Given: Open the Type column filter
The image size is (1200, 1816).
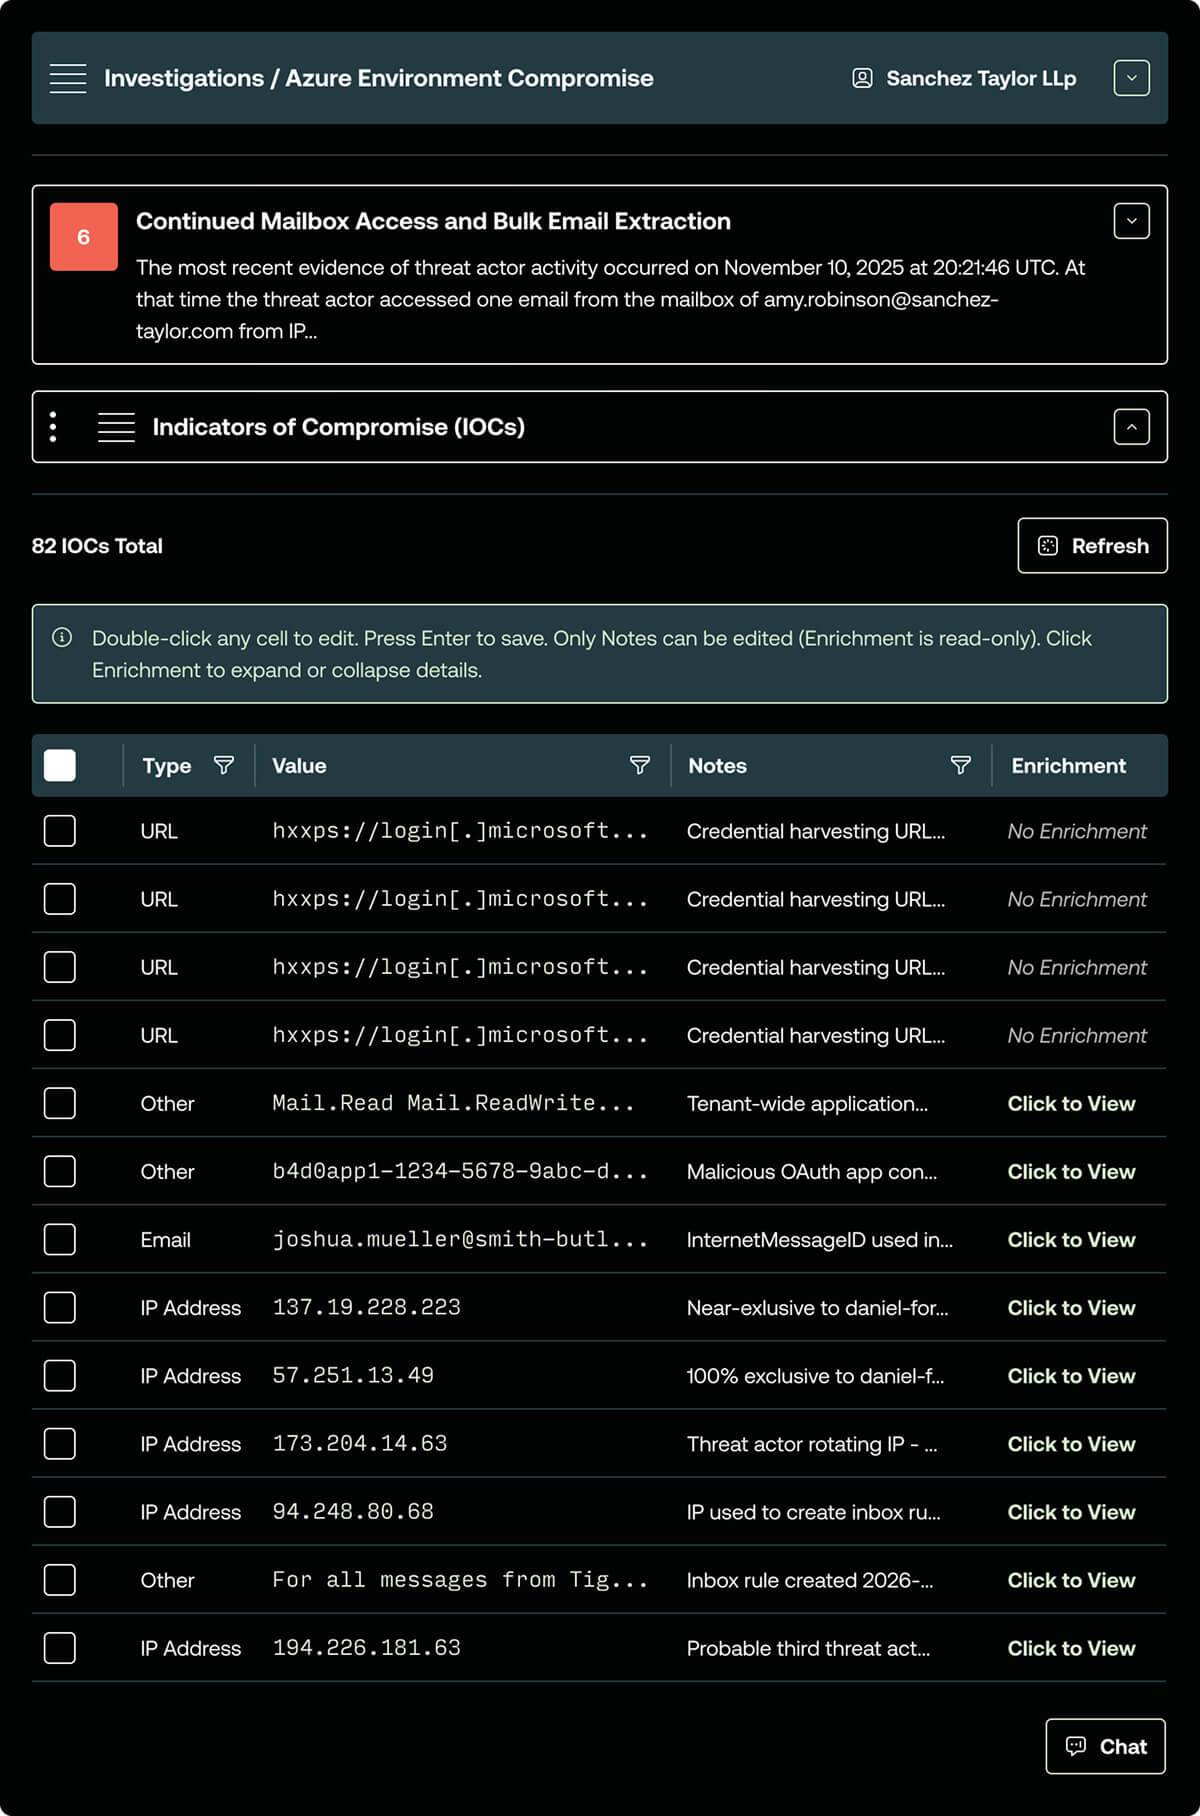Looking at the screenshot, I should click(224, 766).
